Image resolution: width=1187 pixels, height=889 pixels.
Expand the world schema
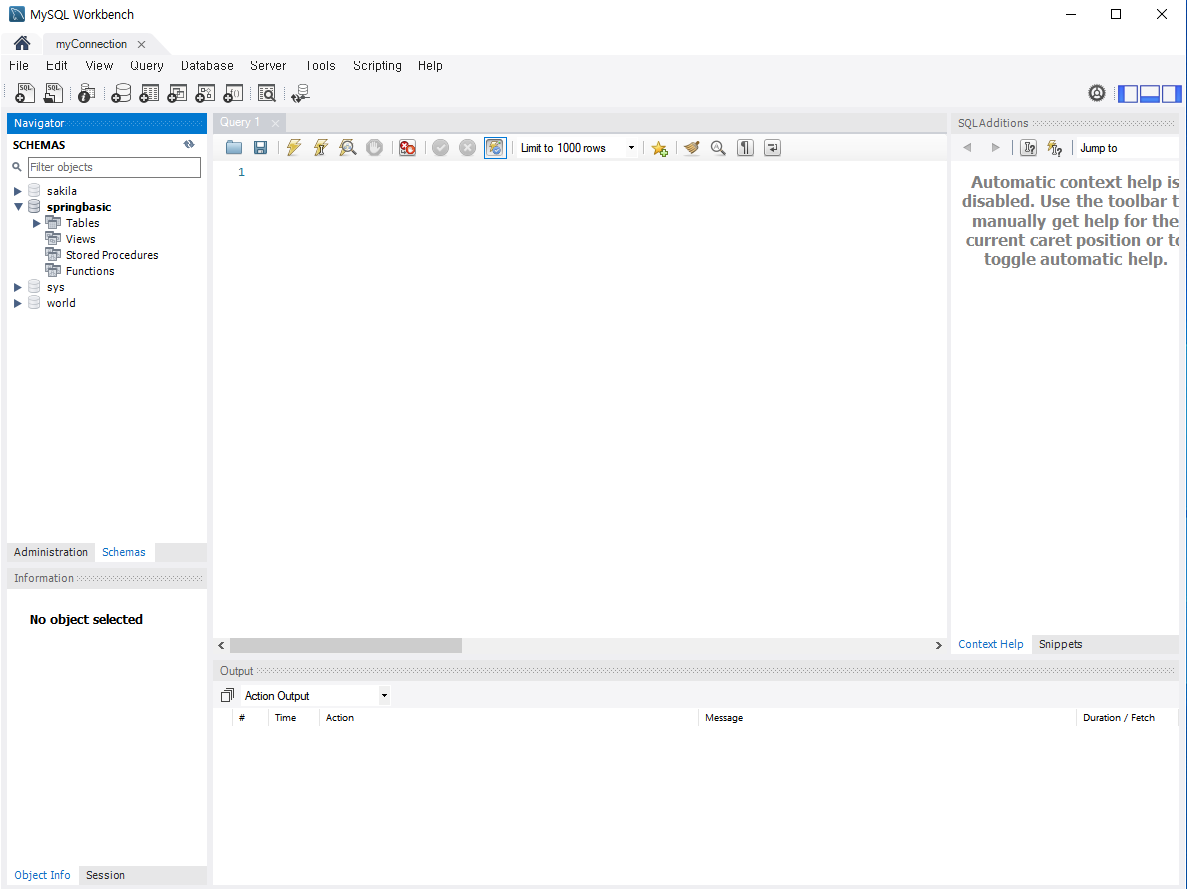click(17, 303)
